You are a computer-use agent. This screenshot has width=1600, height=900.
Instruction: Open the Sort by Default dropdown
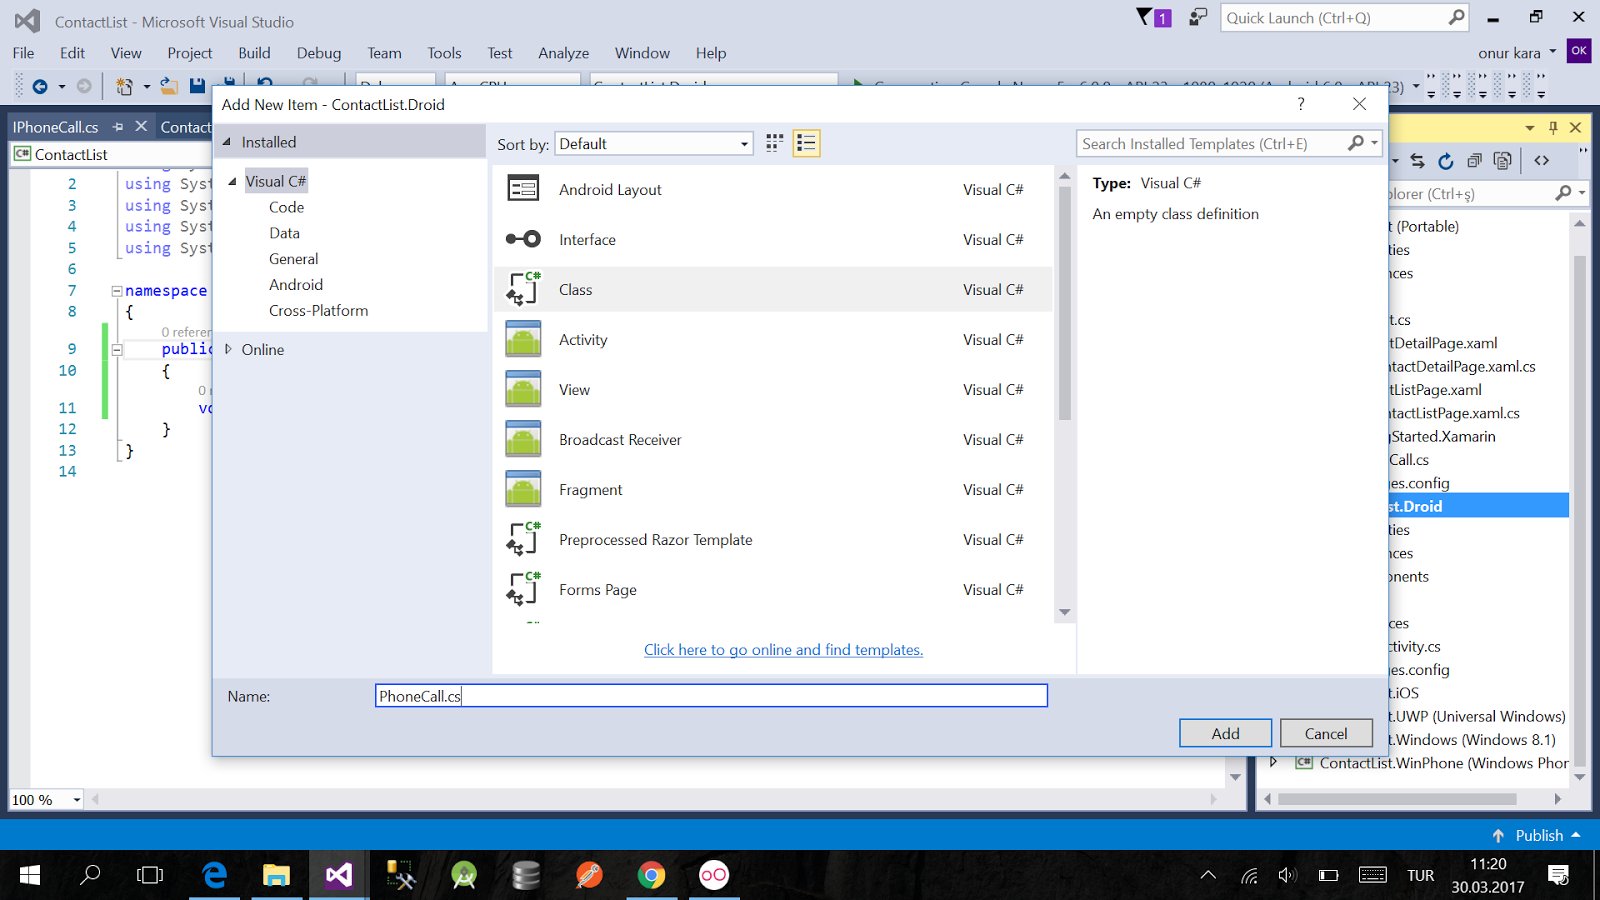coord(653,143)
